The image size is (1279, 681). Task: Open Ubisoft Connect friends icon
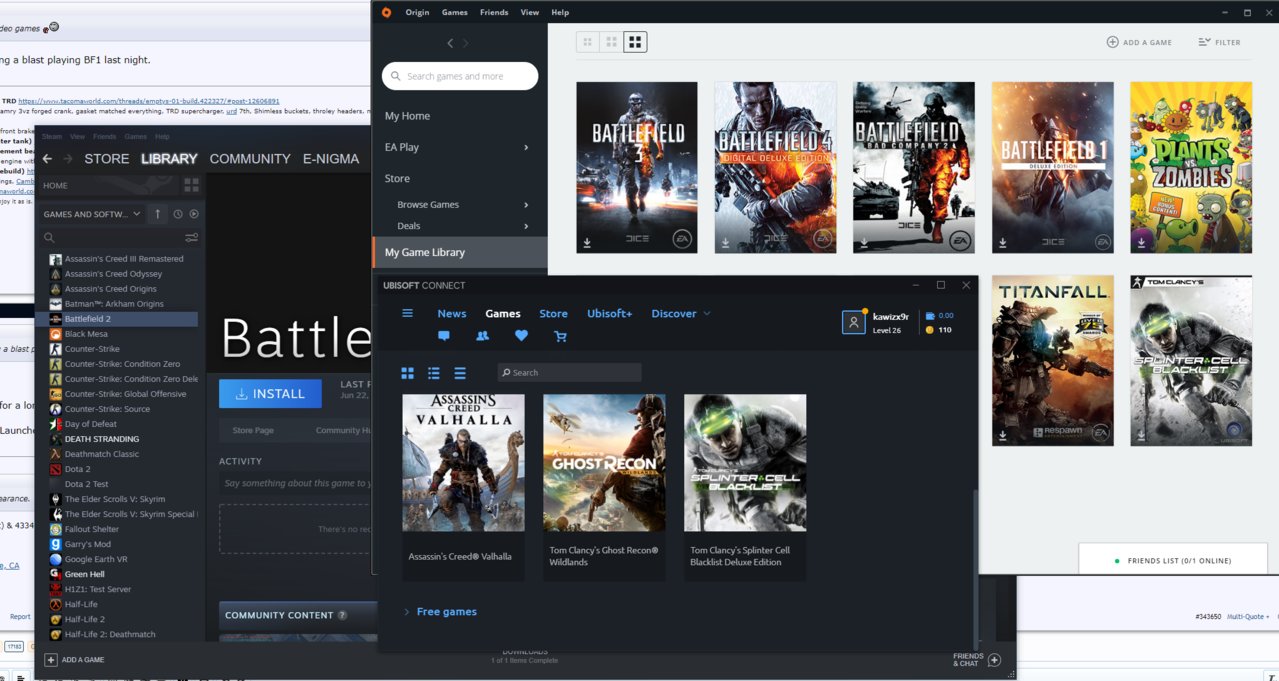[x=482, y=336]
